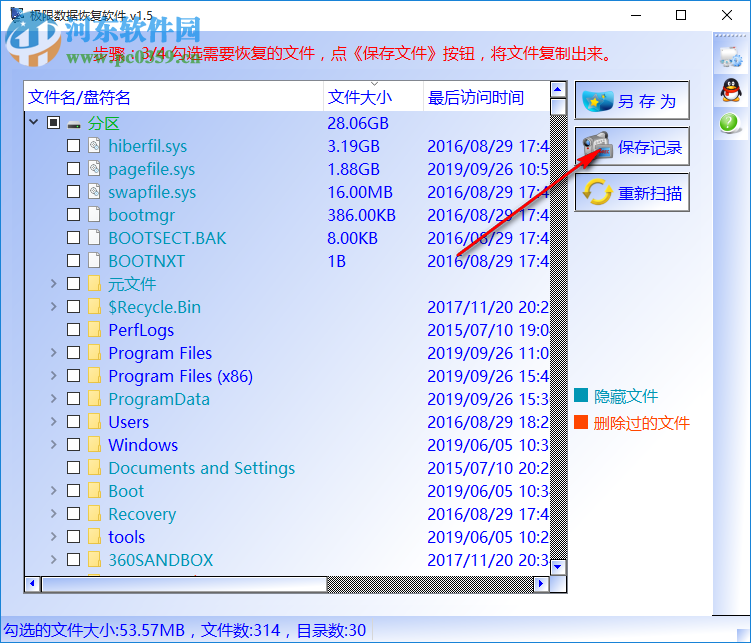
Task: Expand the 元文件 folder
Action: (x=54, y=283)
